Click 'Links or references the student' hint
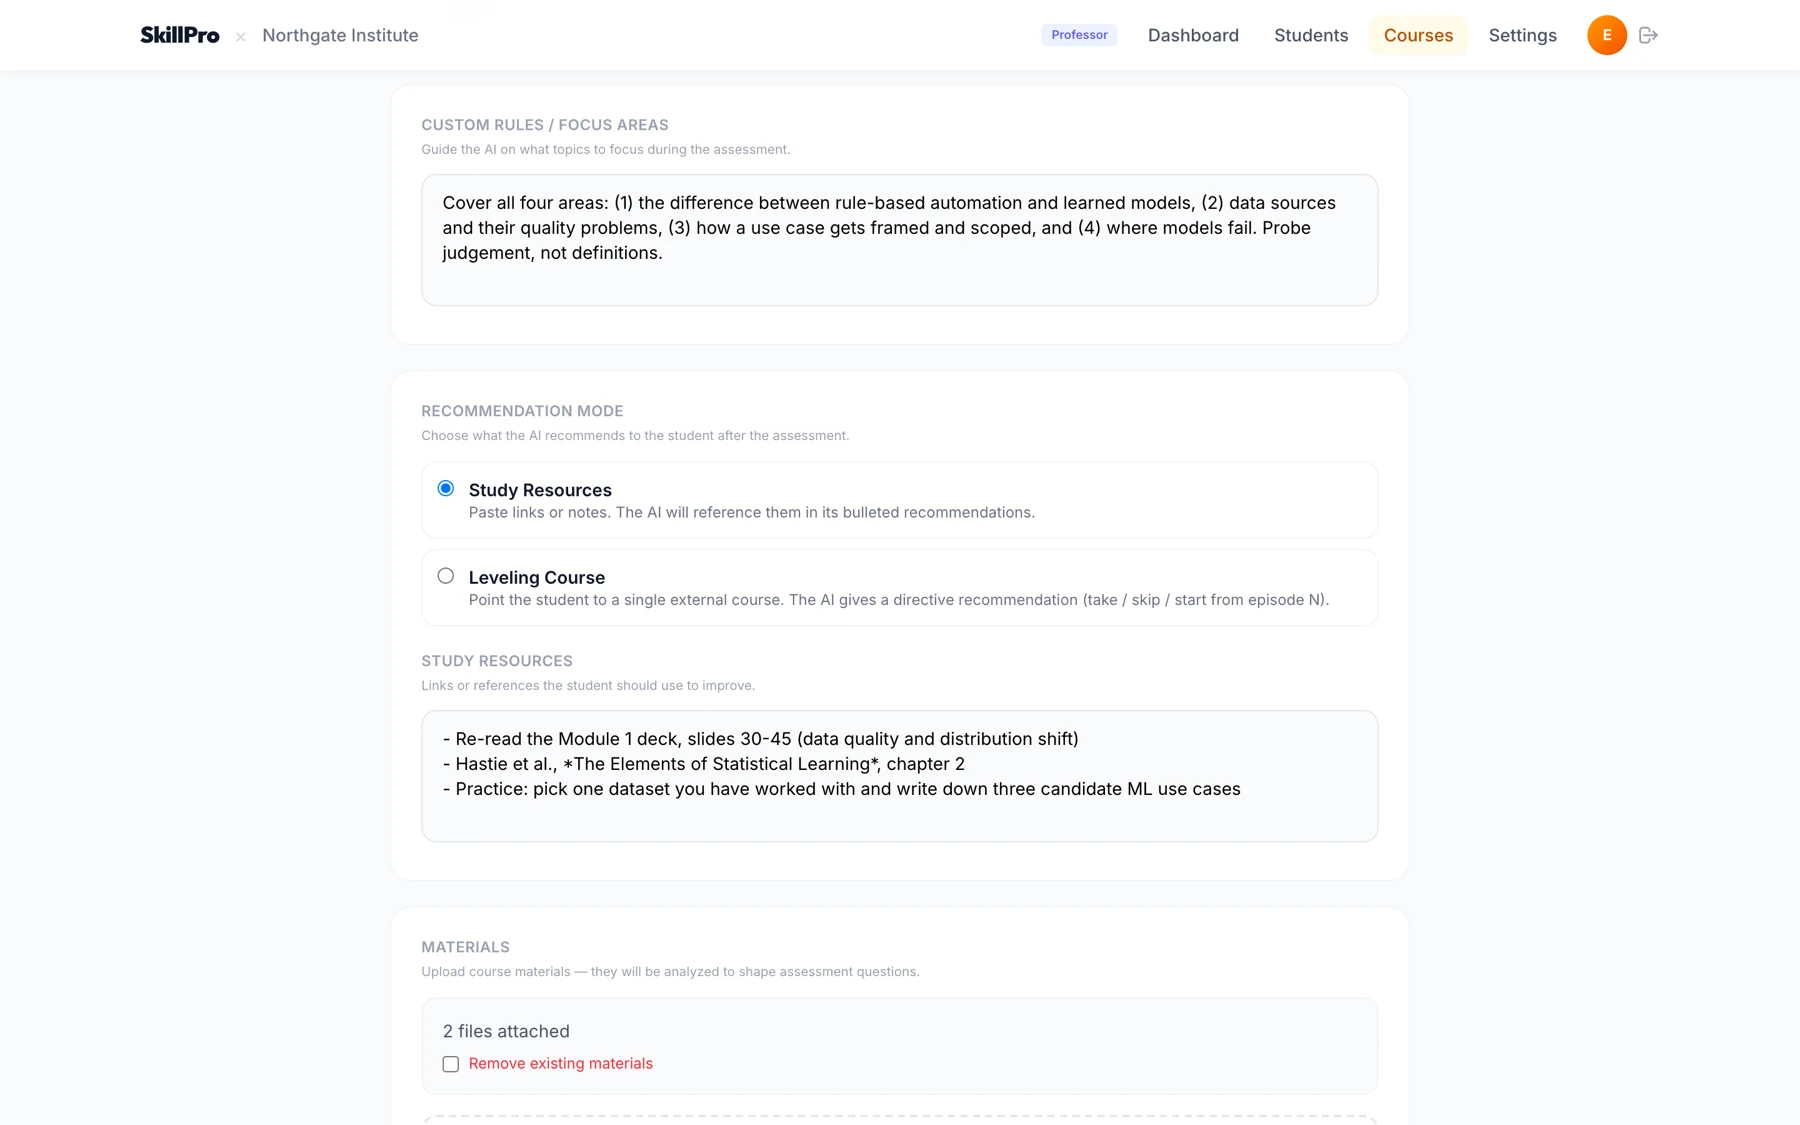This screenshot has width=1800, height=1125. [x=588, y=686]
